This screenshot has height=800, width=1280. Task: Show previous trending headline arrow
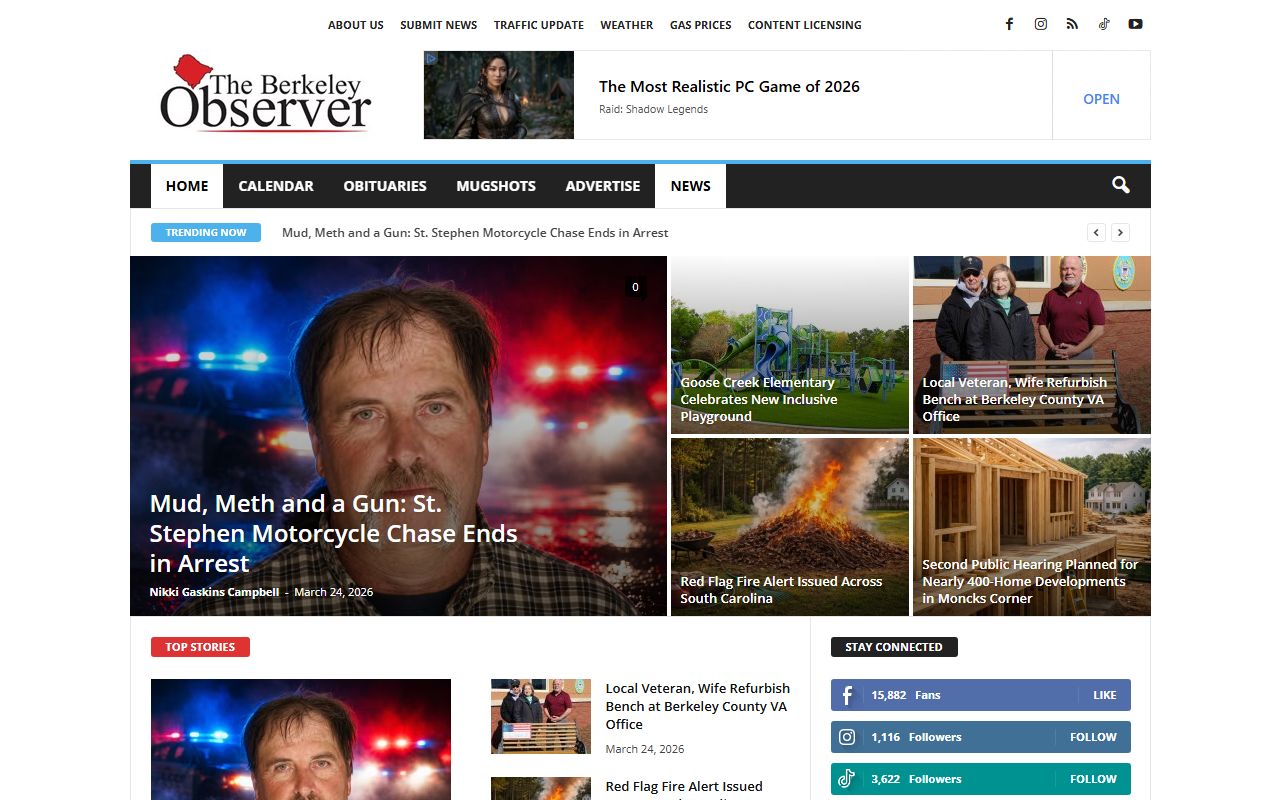(x=1097, y=232)
